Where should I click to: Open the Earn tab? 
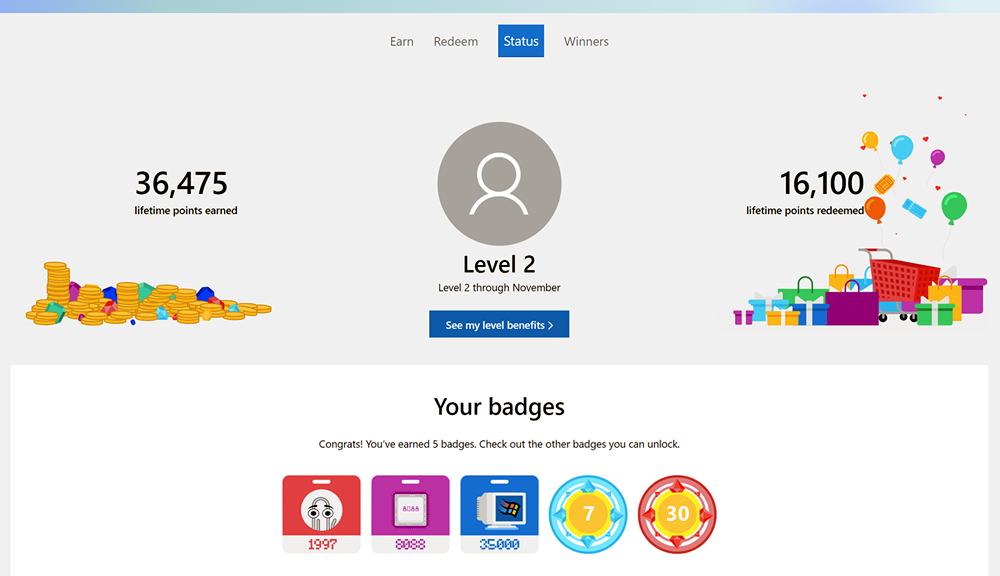coord(401,41)
